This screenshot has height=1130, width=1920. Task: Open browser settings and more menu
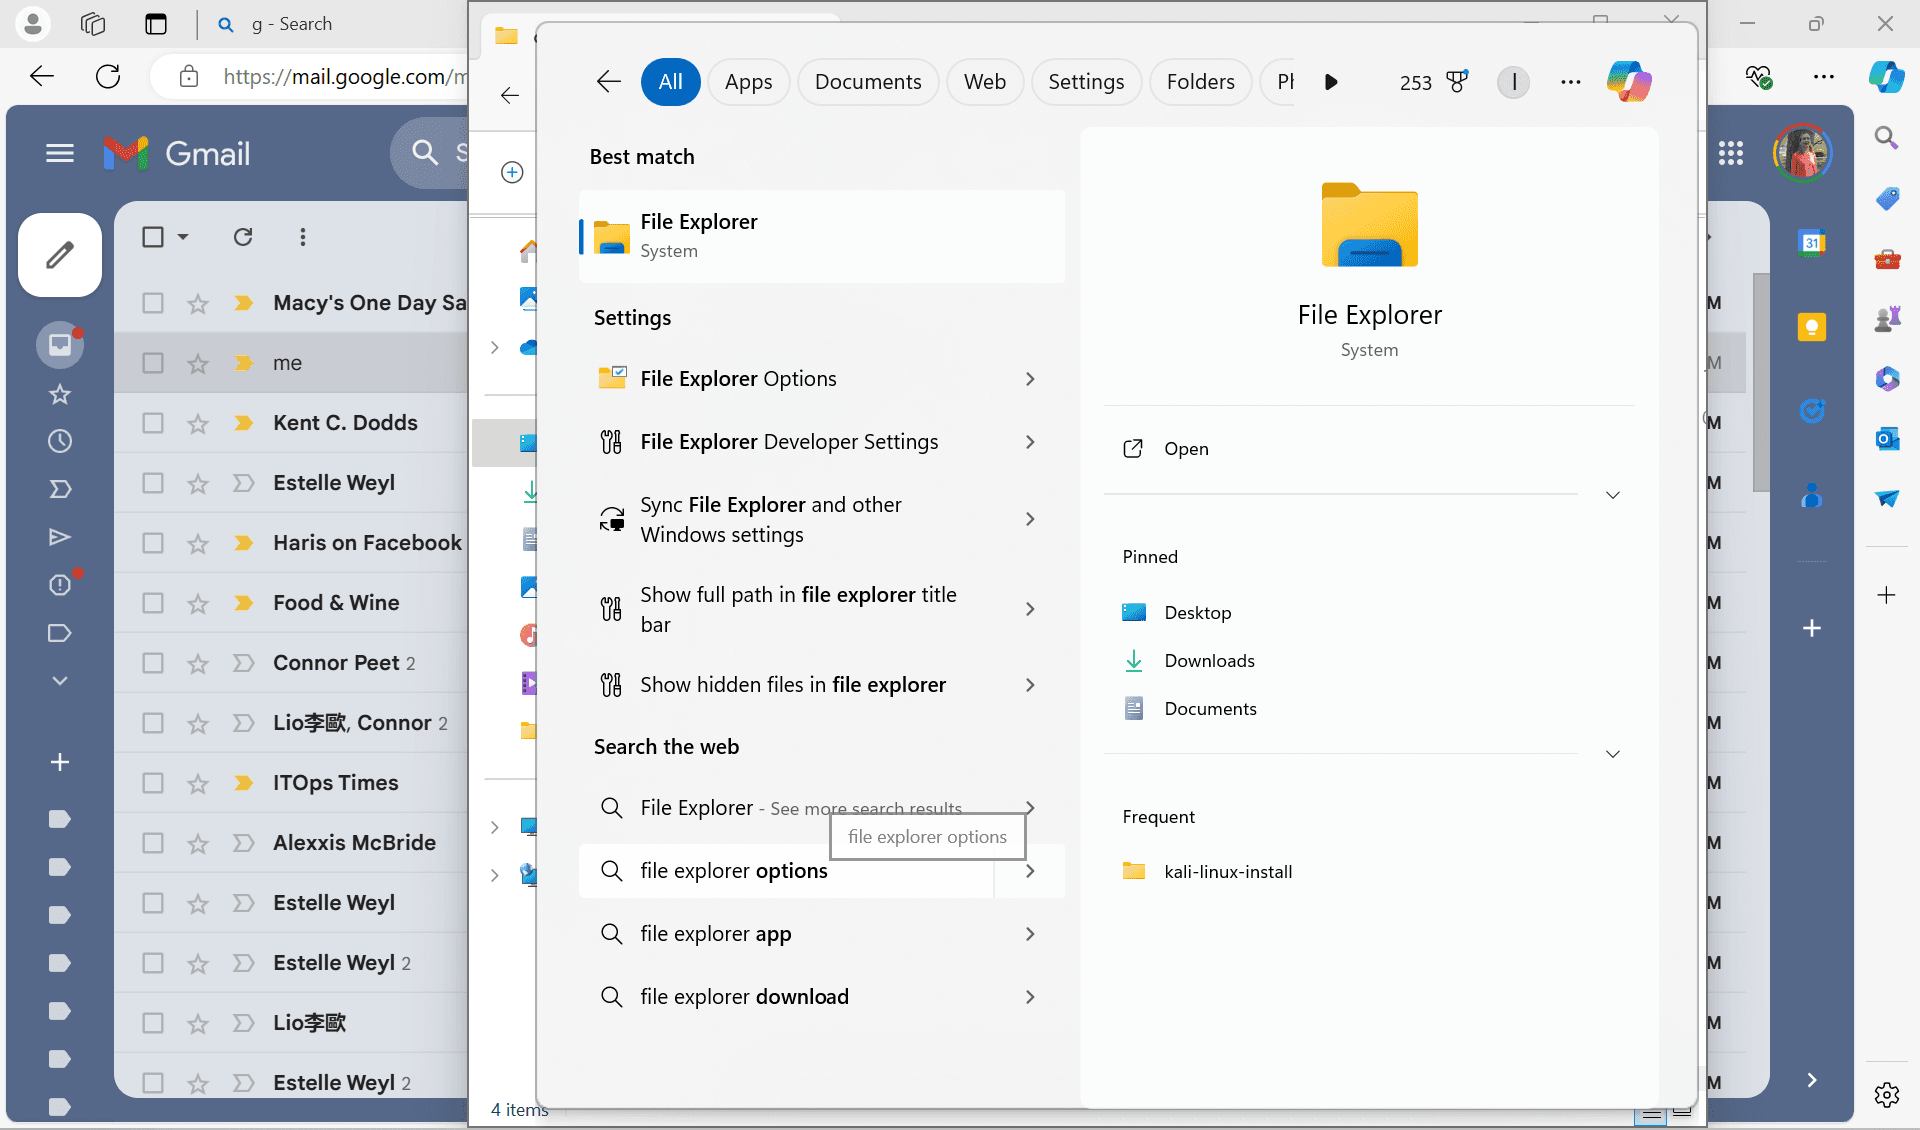(1824, 76)
